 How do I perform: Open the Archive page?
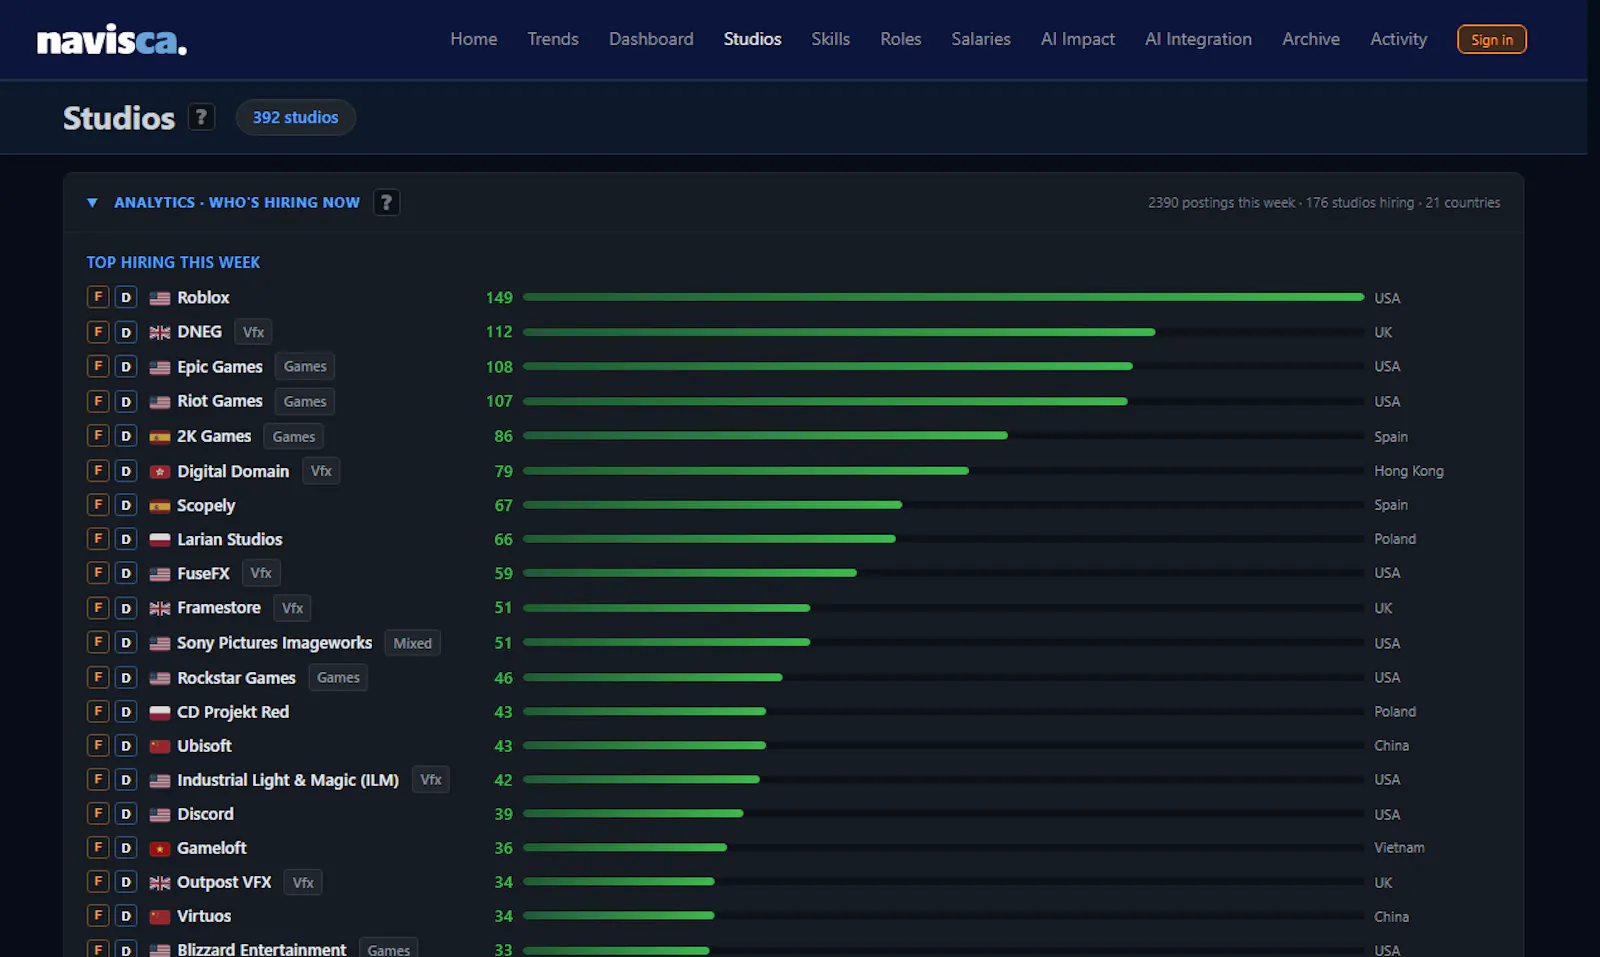click(1311, 39)
